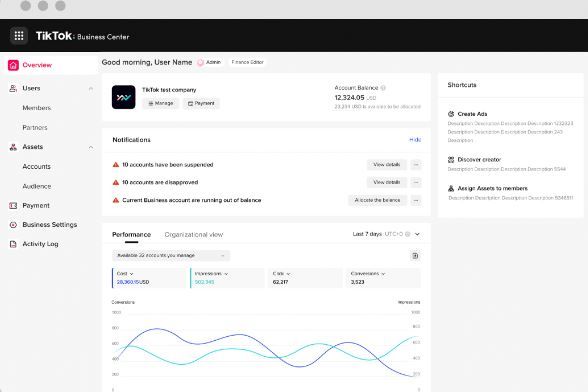Click the Cost value 28,360.15 USD
Image resolution: width=588 pixels, height=392 pixels.
(133, 282)
